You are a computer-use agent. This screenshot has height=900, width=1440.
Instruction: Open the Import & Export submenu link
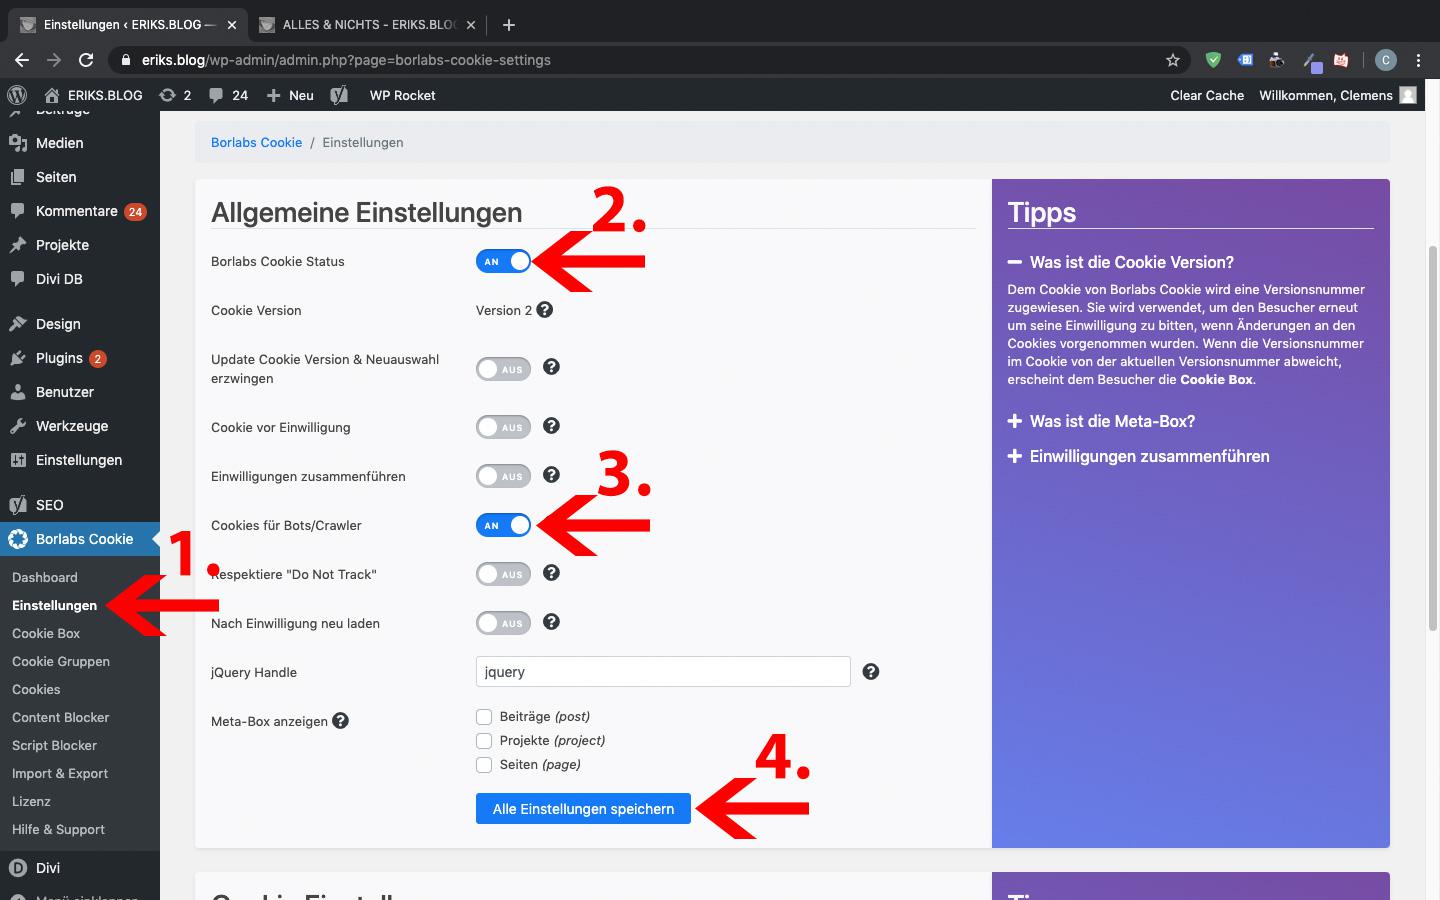point(60,773)
